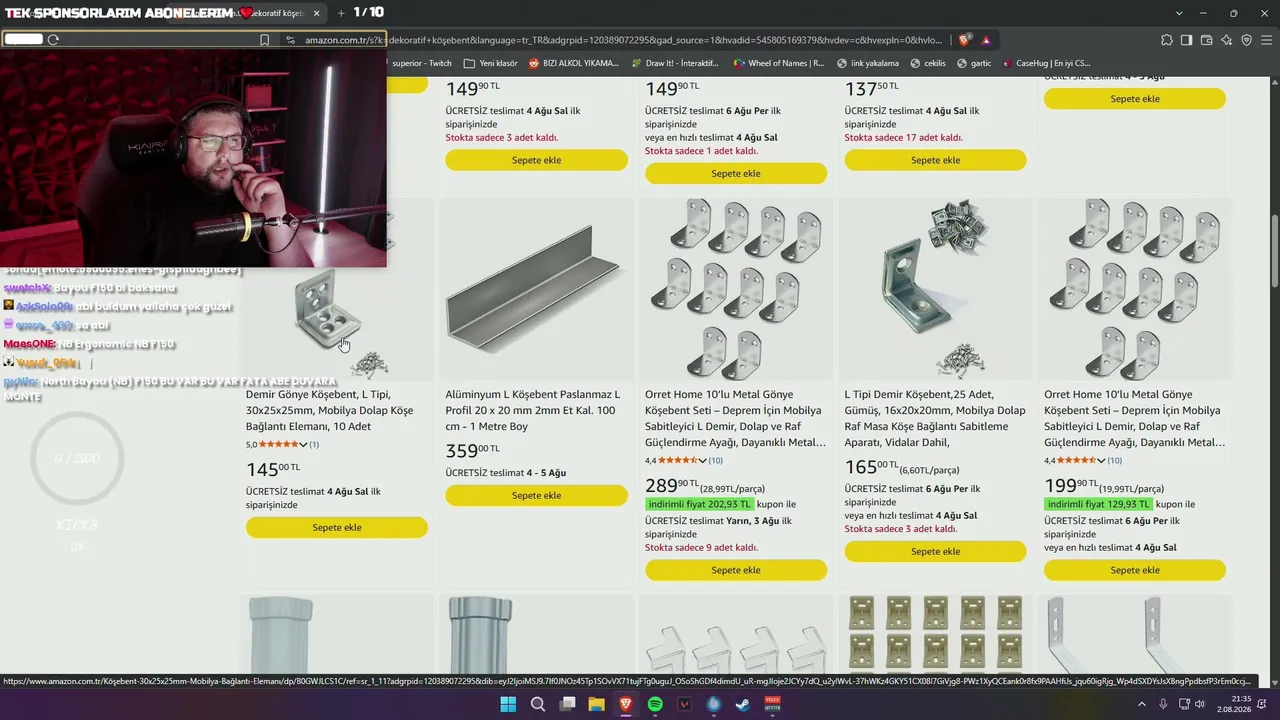Click Sepete ekle under the 137,50 TL item
1280x720 pixels.
(x=935, y=160)
